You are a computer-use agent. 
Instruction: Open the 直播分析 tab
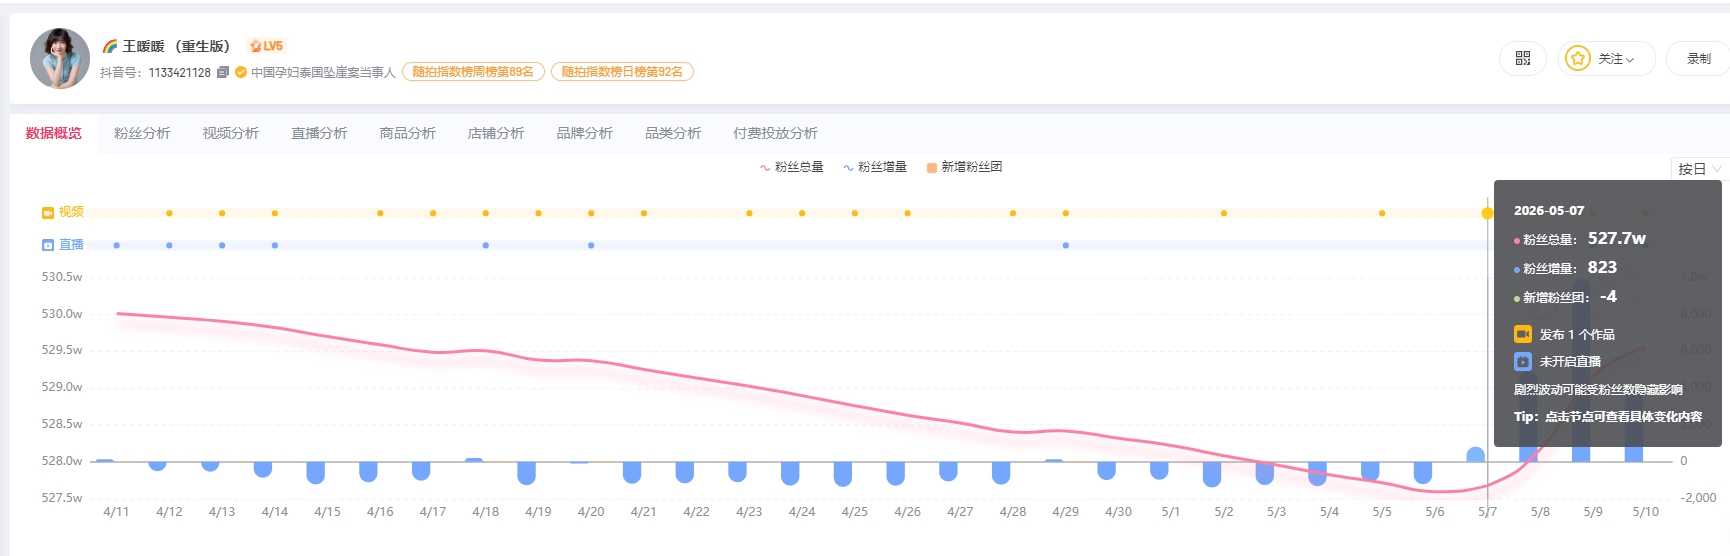319,133
